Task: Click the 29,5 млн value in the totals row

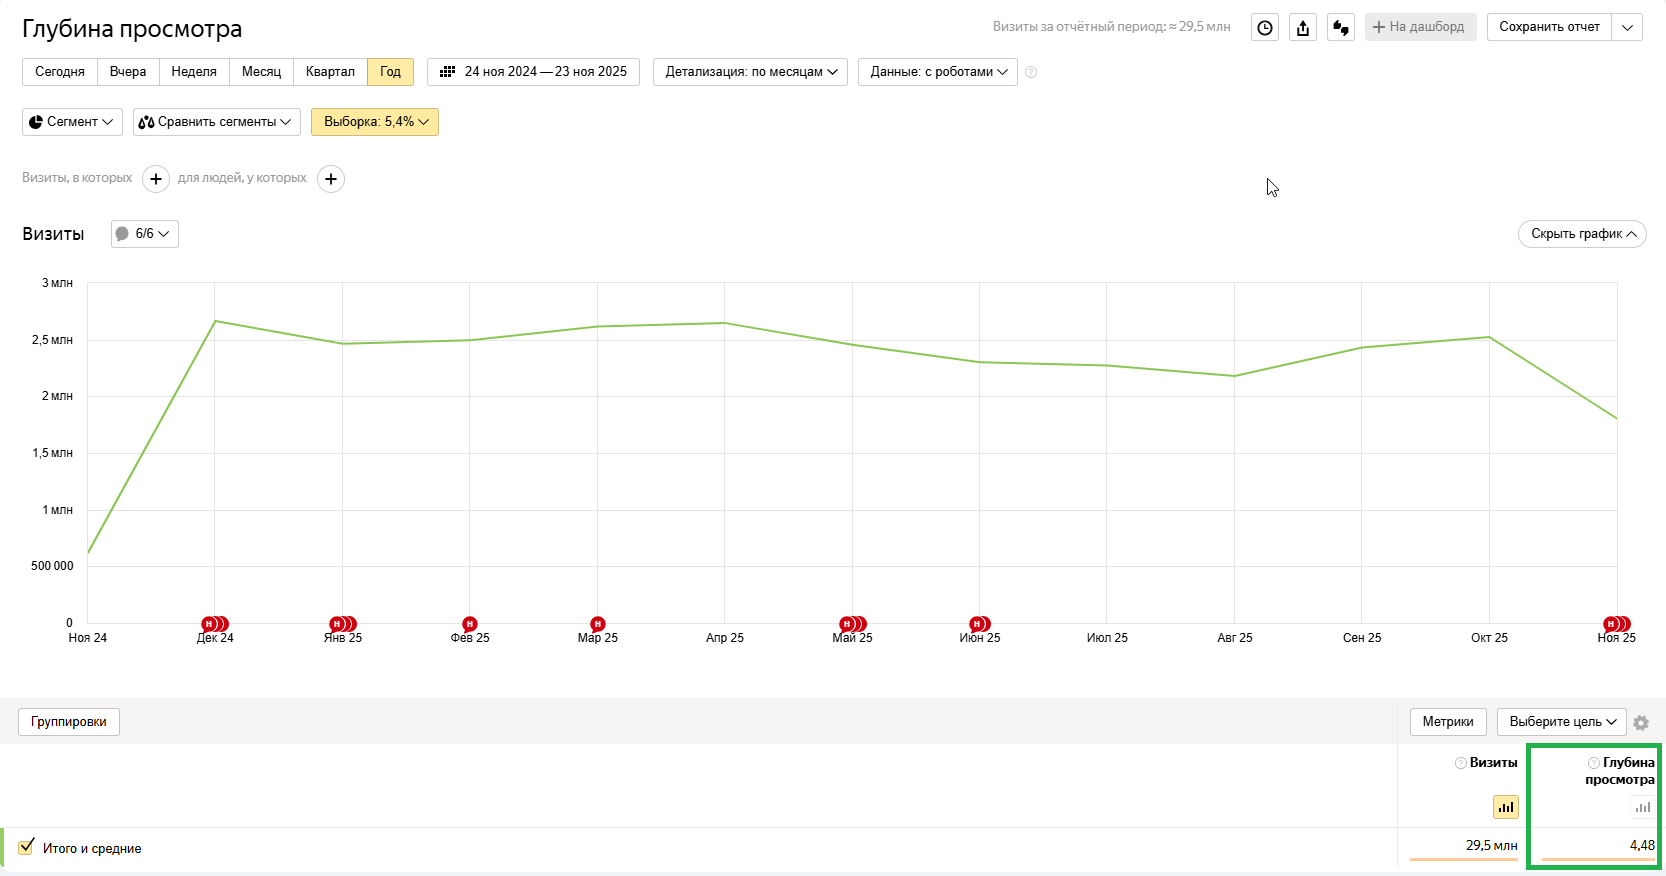Action: 1492,846
